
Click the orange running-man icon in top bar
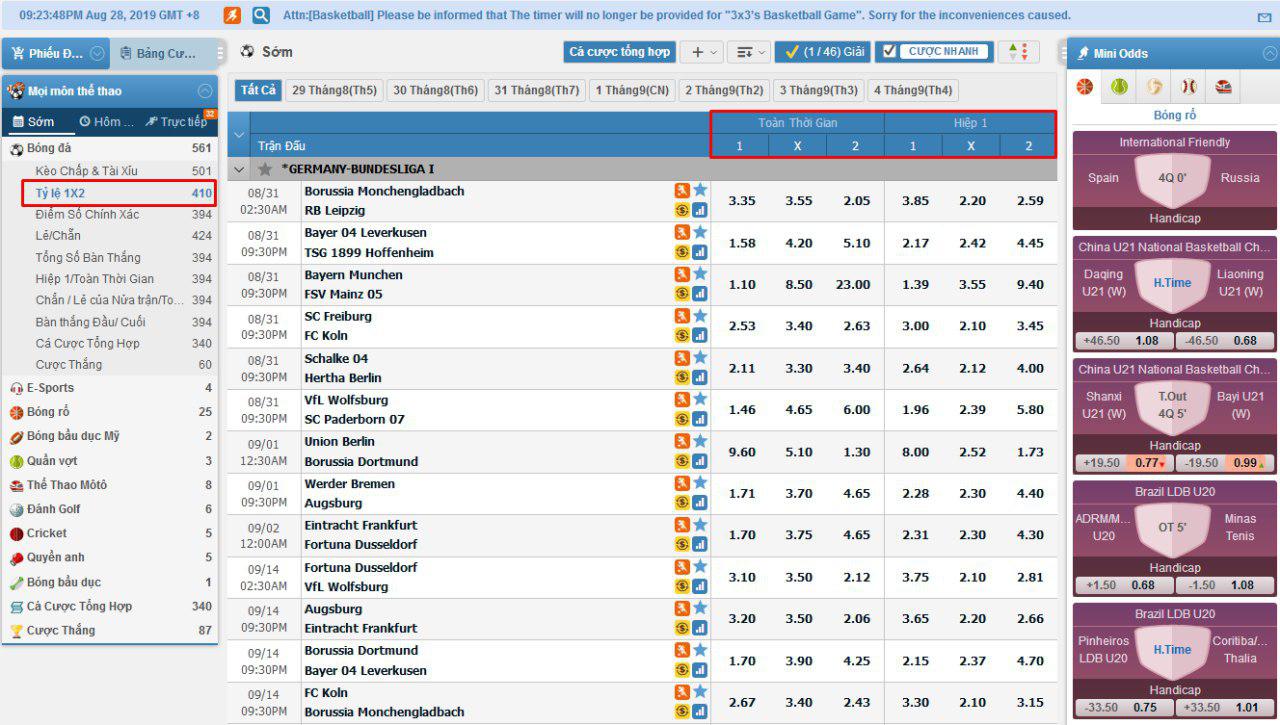(x=232, y=15)
